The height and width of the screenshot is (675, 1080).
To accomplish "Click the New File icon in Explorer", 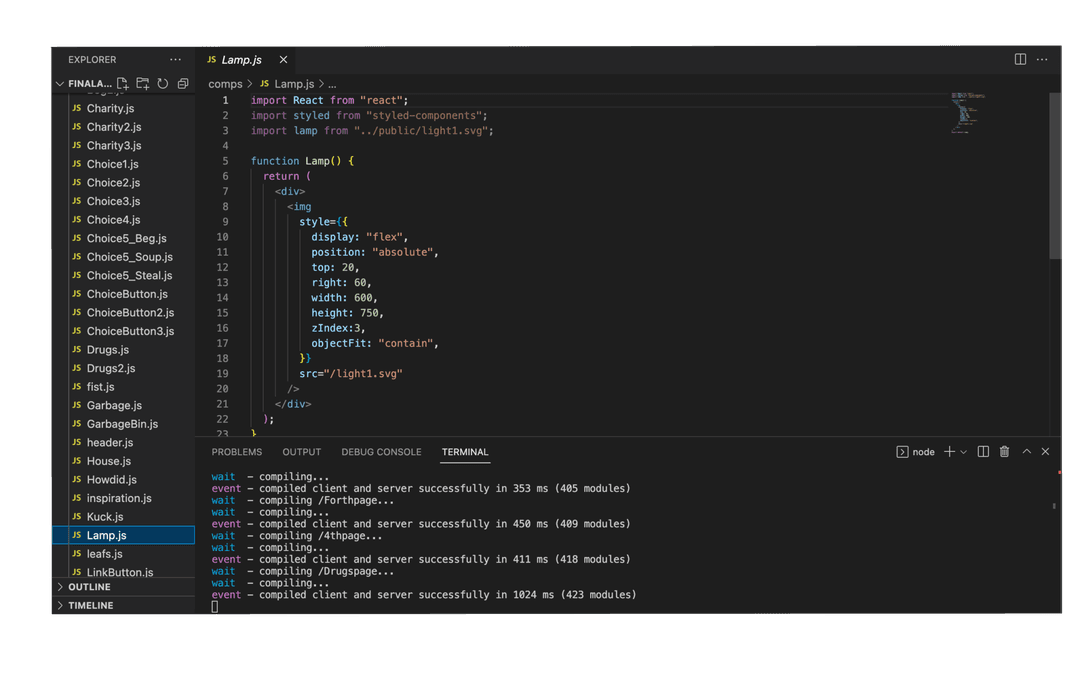I will point(122,84).
